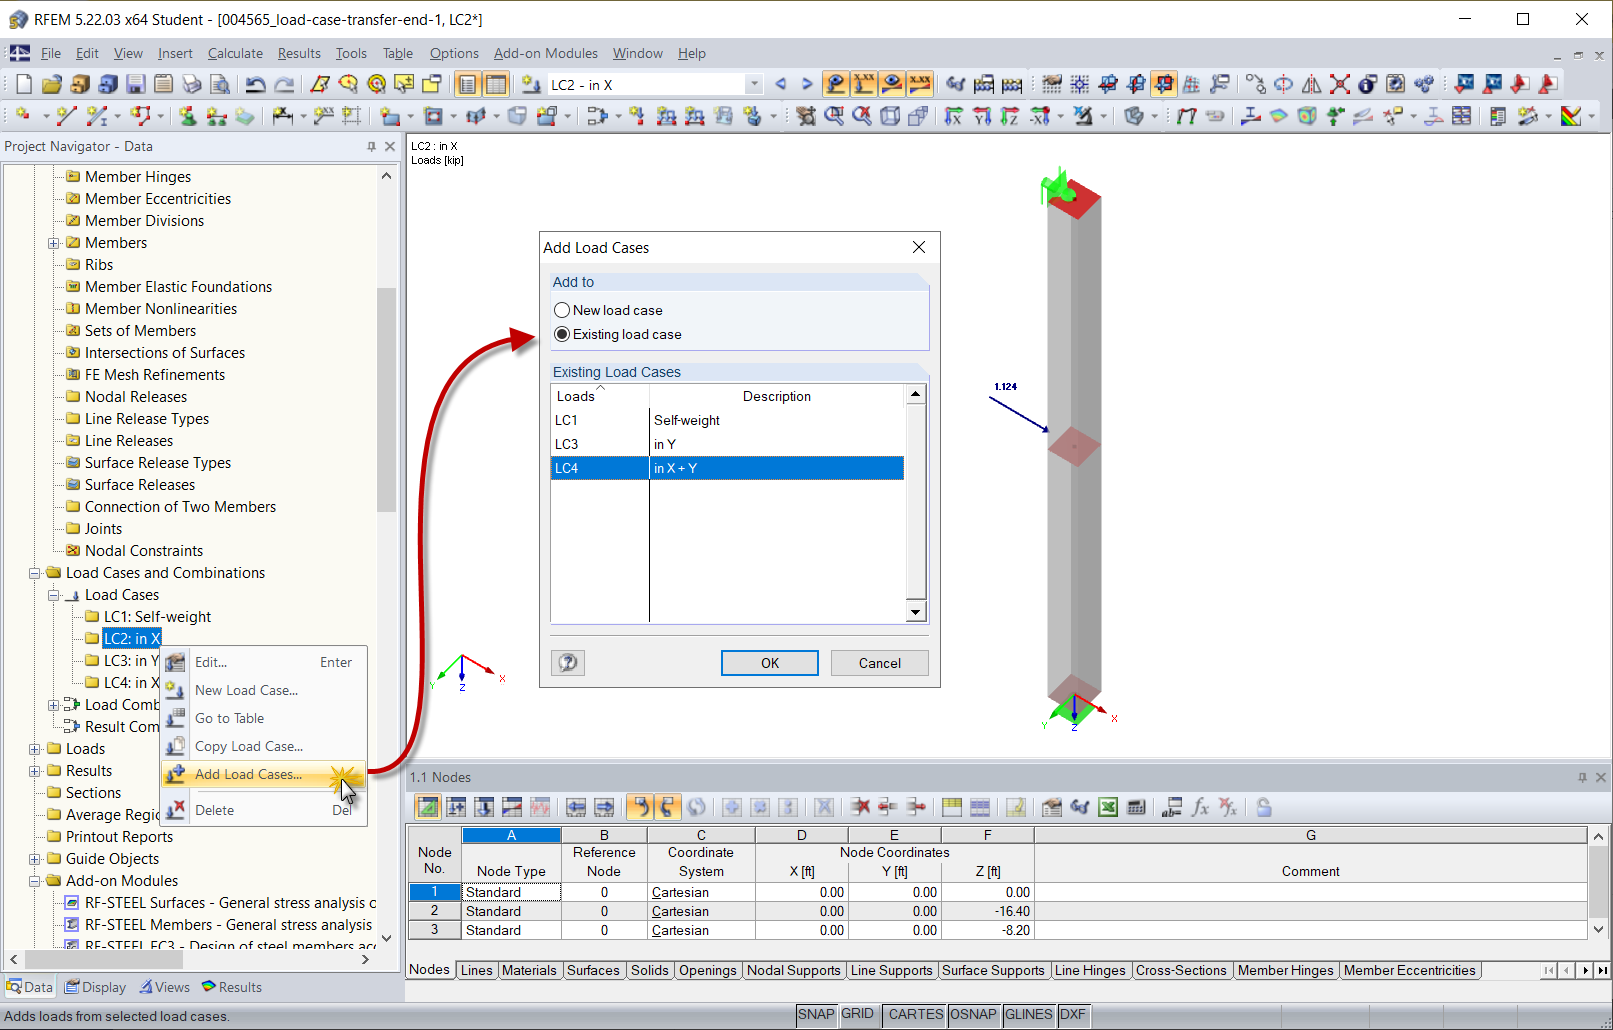This screenshot has height=1030, width=1613.
Task: Activate the Move/Rotate mirror icon
Action: (1312, 84)
